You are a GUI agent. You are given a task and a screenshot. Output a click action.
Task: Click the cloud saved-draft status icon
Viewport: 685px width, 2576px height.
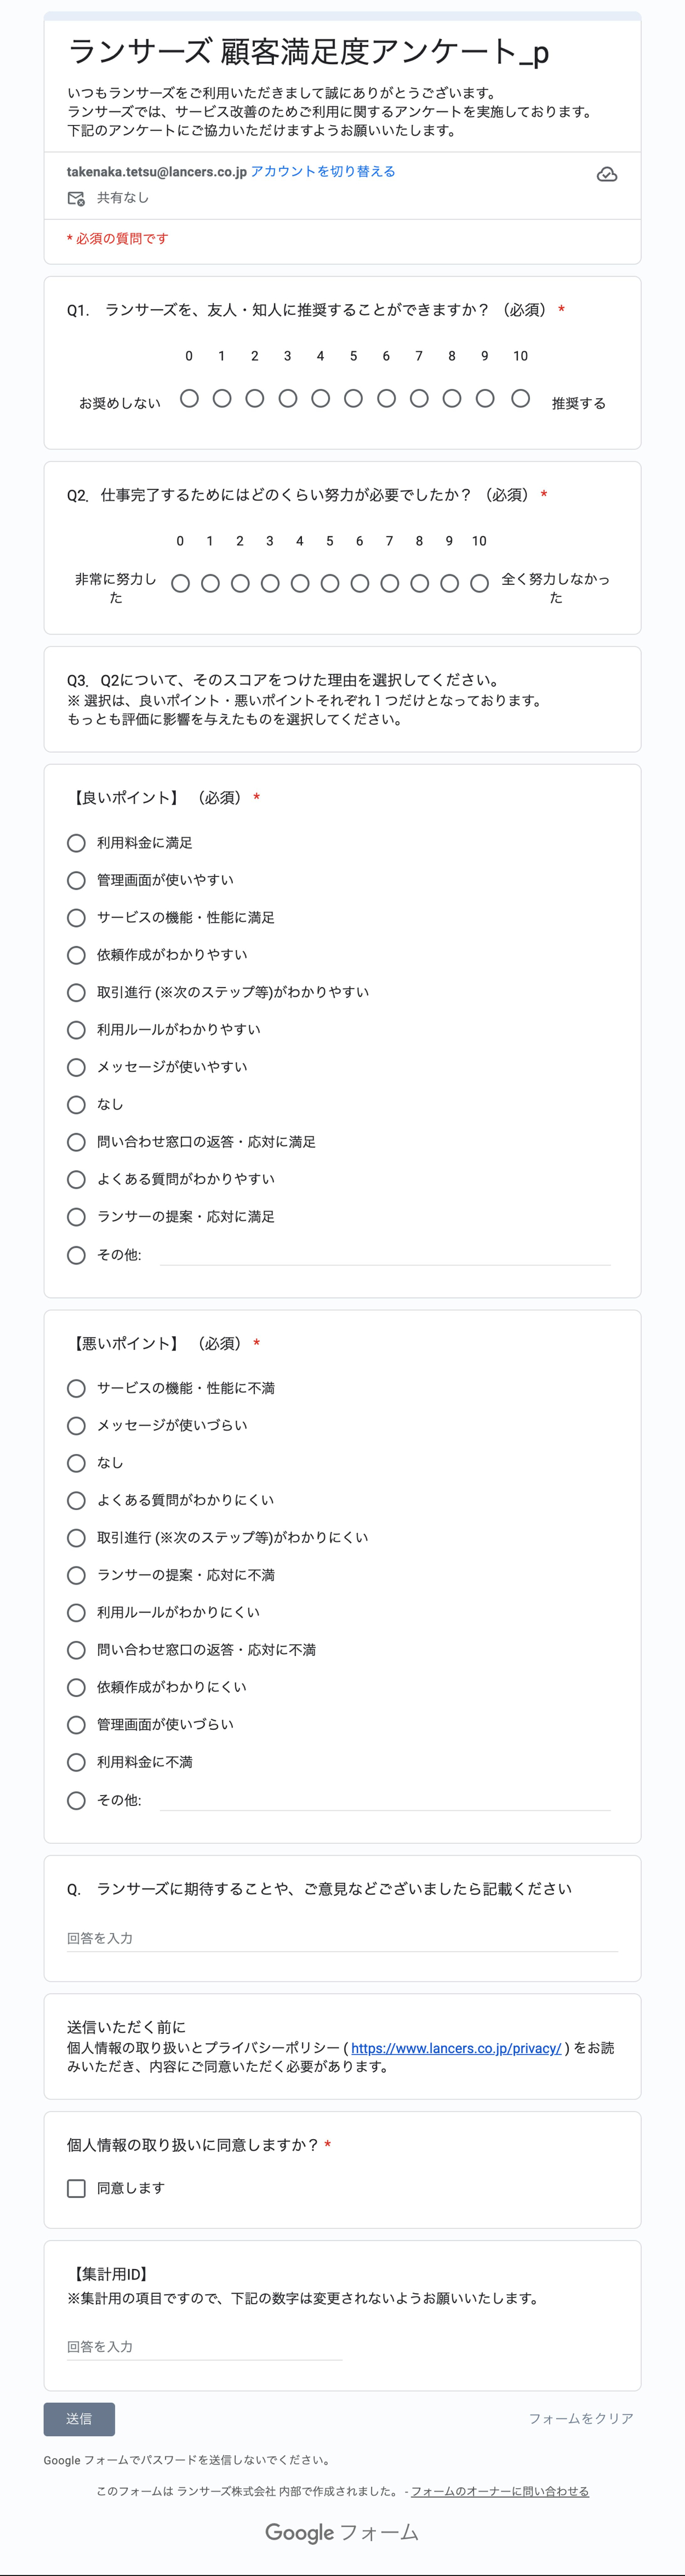[606, 175]
